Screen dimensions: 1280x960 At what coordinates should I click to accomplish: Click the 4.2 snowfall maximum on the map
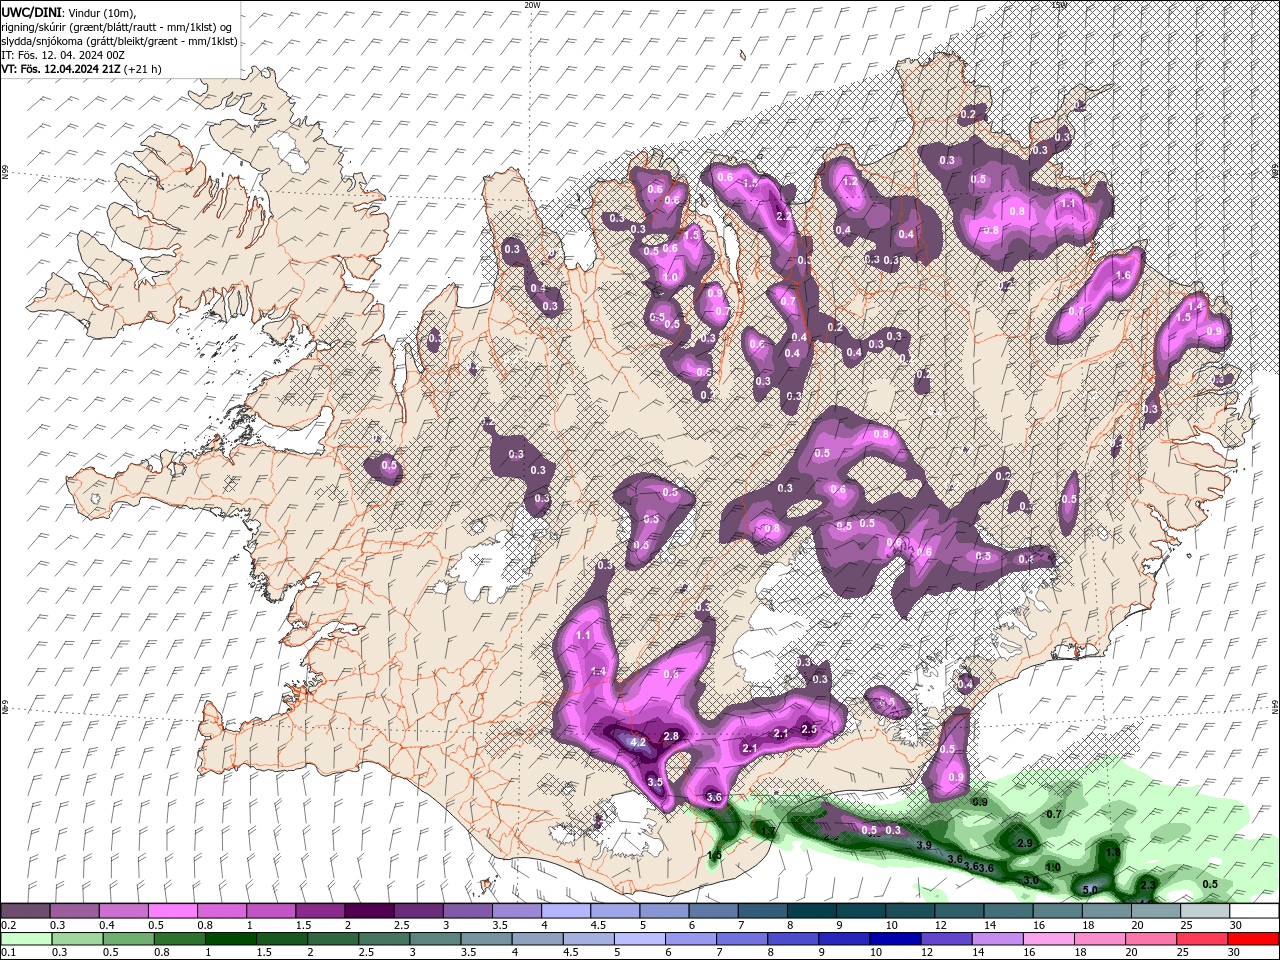coord(637,742)
